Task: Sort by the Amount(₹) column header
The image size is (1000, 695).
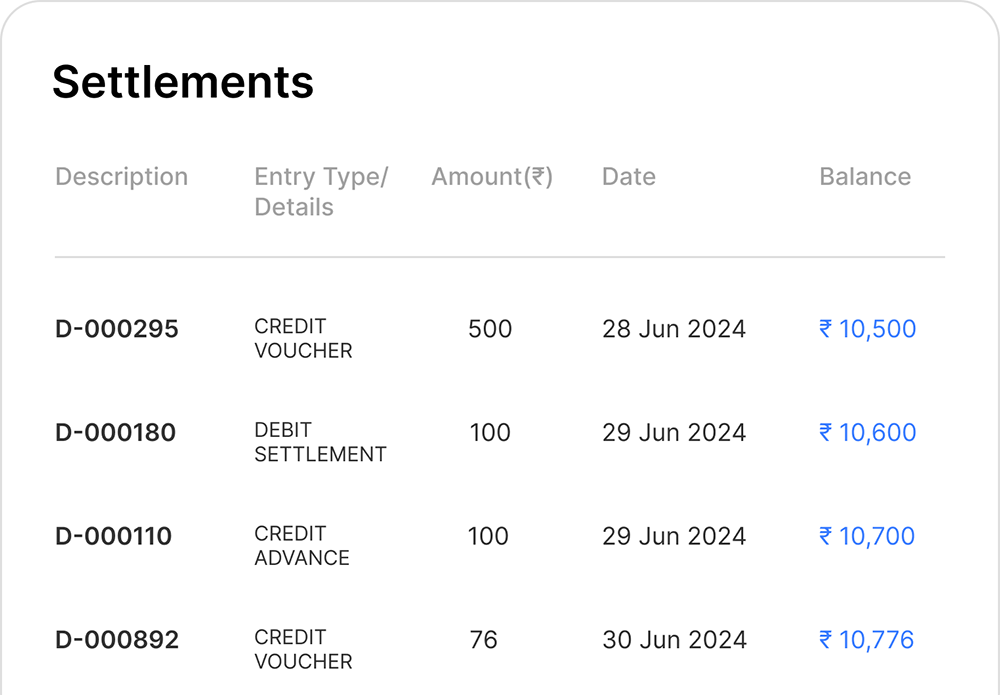Action: tap(492, 177)
